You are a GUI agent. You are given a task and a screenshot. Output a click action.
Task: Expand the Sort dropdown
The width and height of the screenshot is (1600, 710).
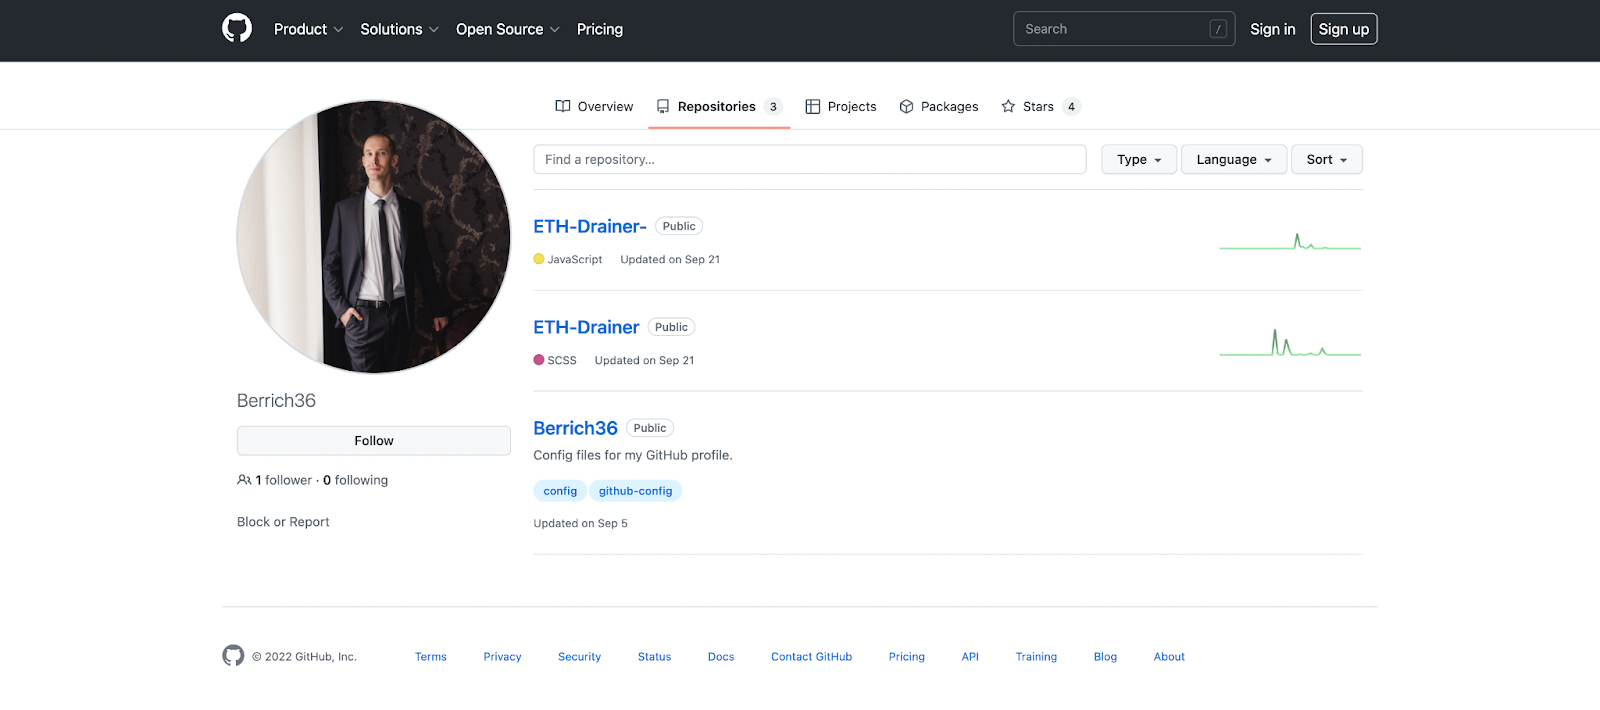pyautogui.click(x=1327, y=159)
